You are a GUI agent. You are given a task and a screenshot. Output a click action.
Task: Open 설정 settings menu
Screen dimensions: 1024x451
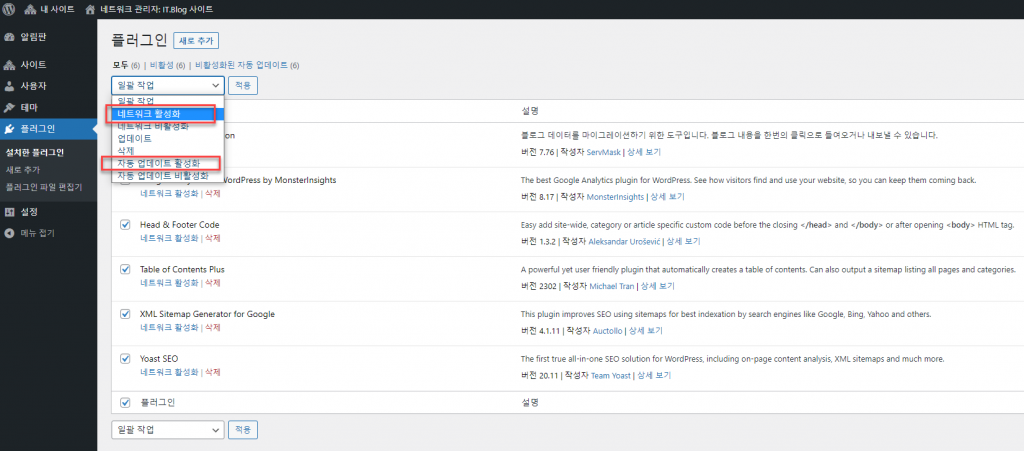[30, 212]
